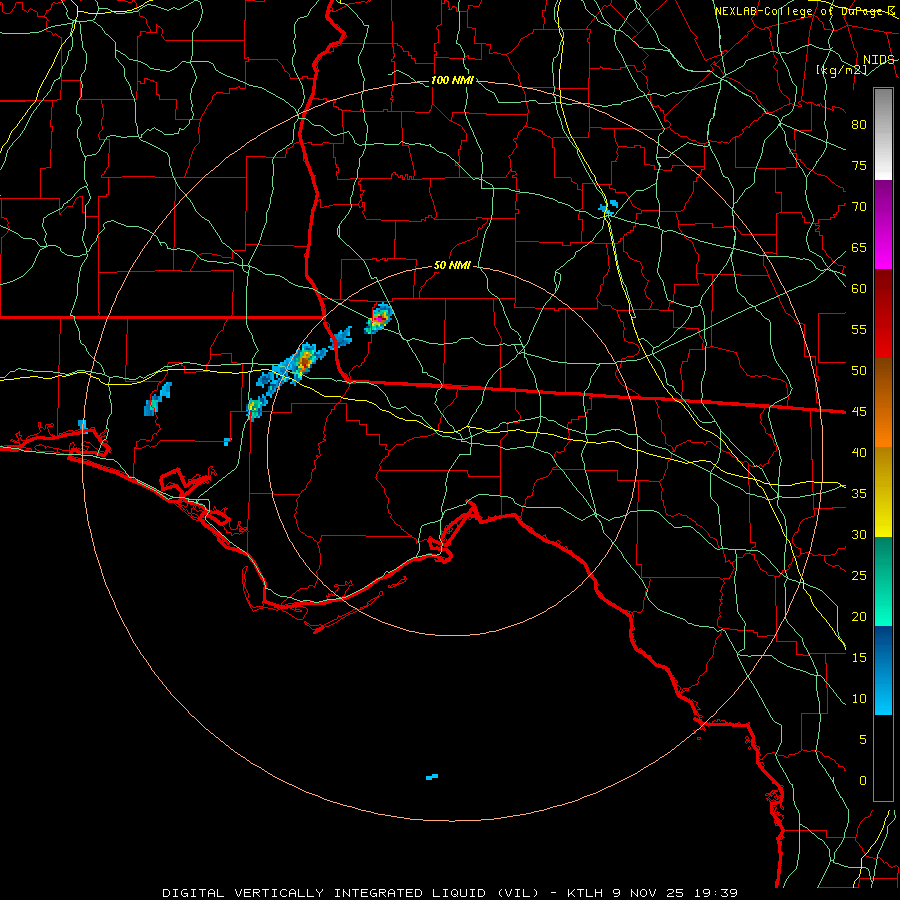The height and width of the screenshot is (900, 900).
Task: Click the 30 value on the VIL scale
Action: [859, 535]
